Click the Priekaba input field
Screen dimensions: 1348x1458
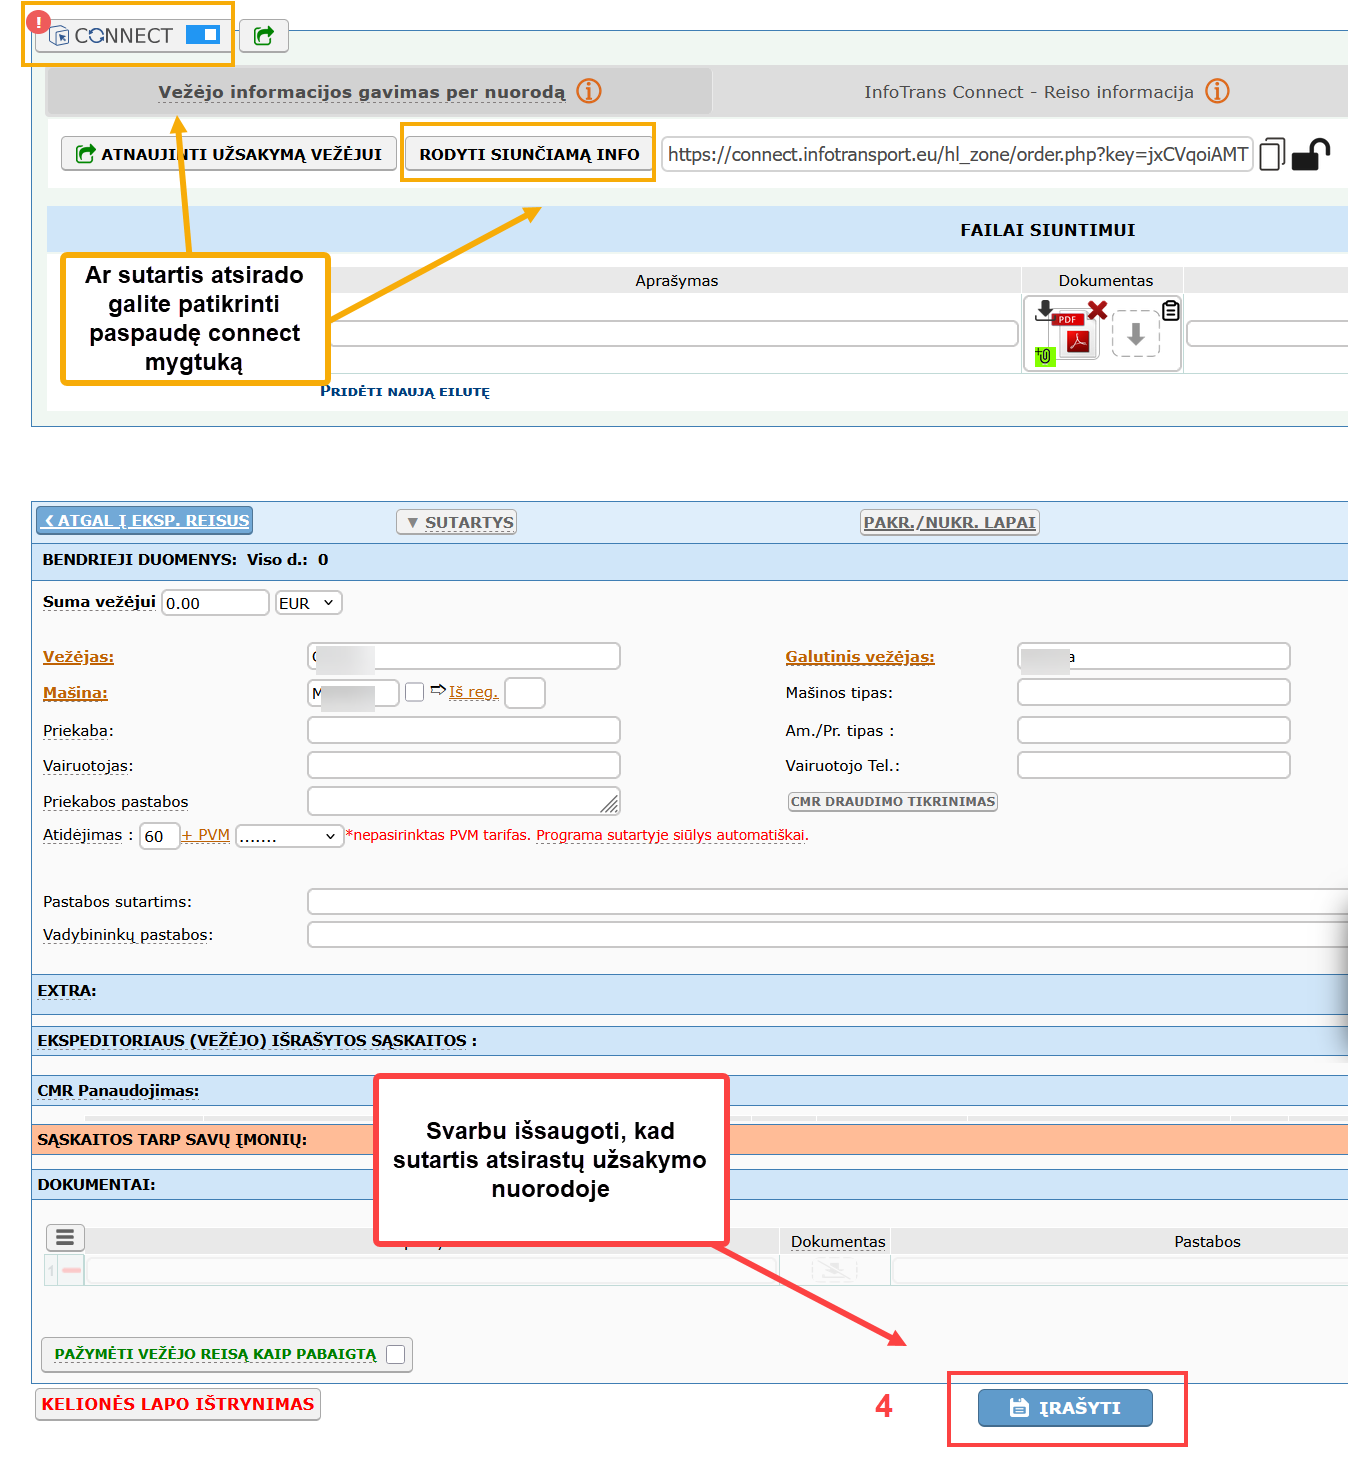point(464,730)
